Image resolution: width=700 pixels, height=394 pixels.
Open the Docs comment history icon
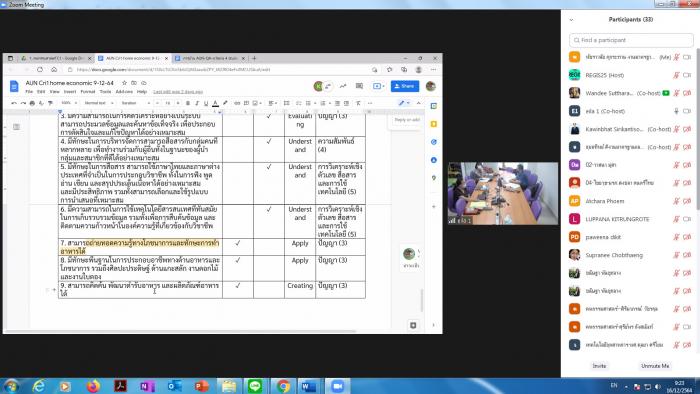pyautogui.click(x=359, y=86)
